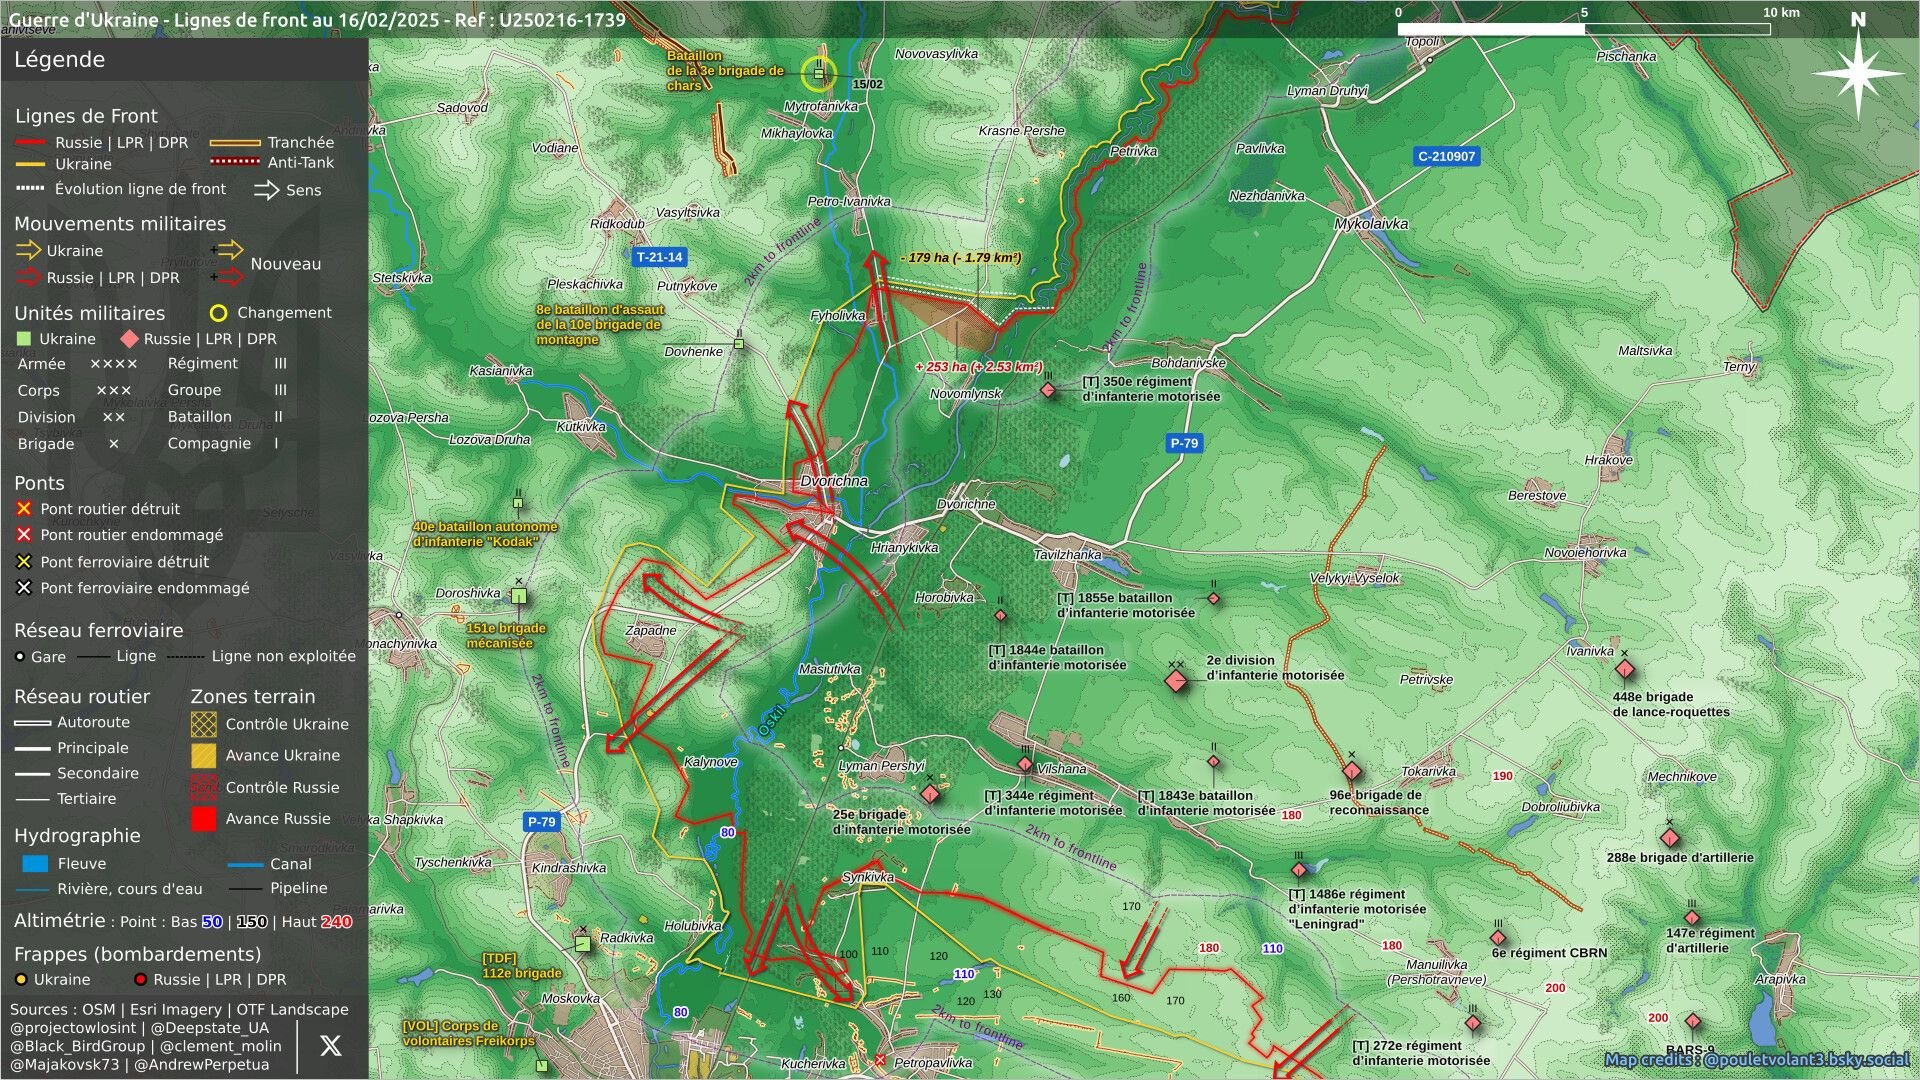Click the 25e brigade d'infanterie motorisée diamond
The width and height of the screenshot is (1920, 1080).
point(930,794)
